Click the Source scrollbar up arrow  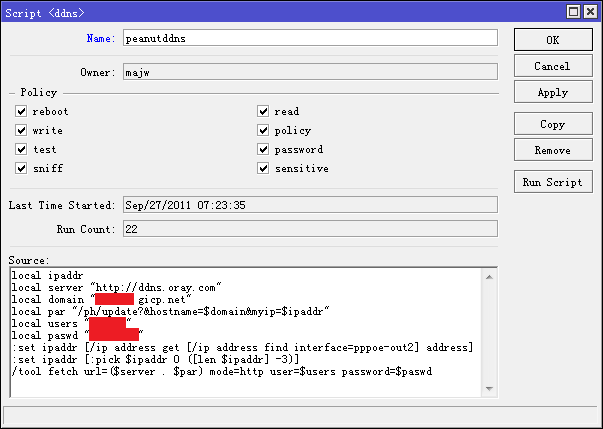pos(490,273)
